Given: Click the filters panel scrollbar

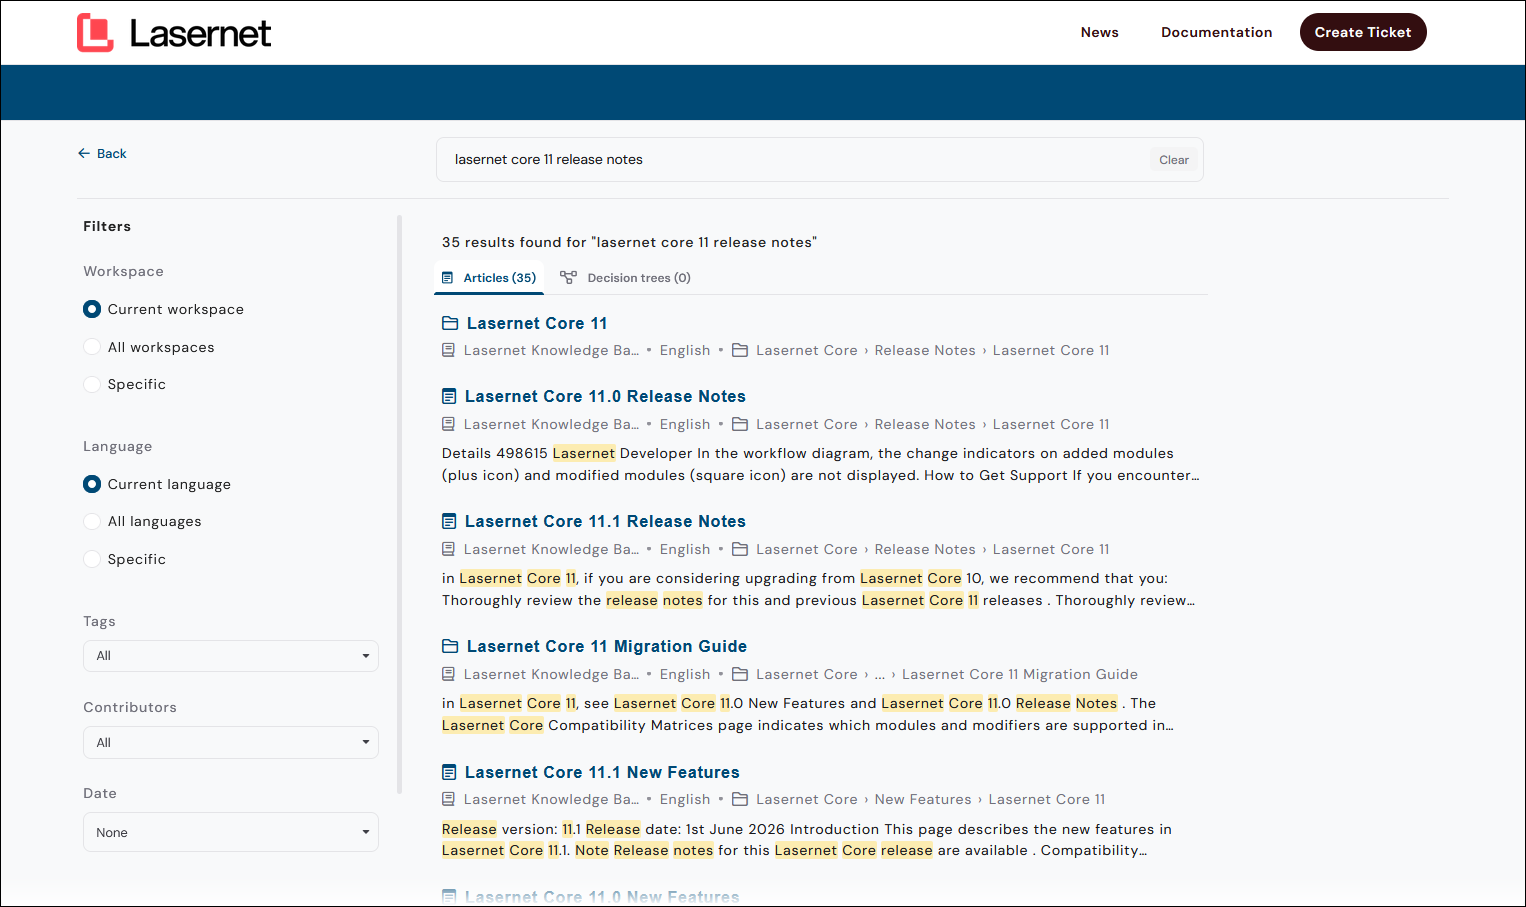Looking at the screenshot, I should pos(400,505).
